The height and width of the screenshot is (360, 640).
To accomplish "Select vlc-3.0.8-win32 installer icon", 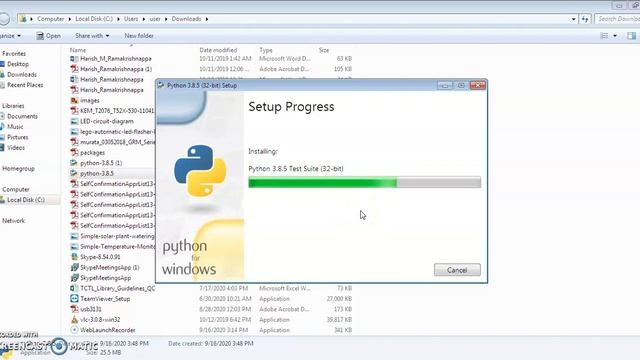I will [74, 320].
